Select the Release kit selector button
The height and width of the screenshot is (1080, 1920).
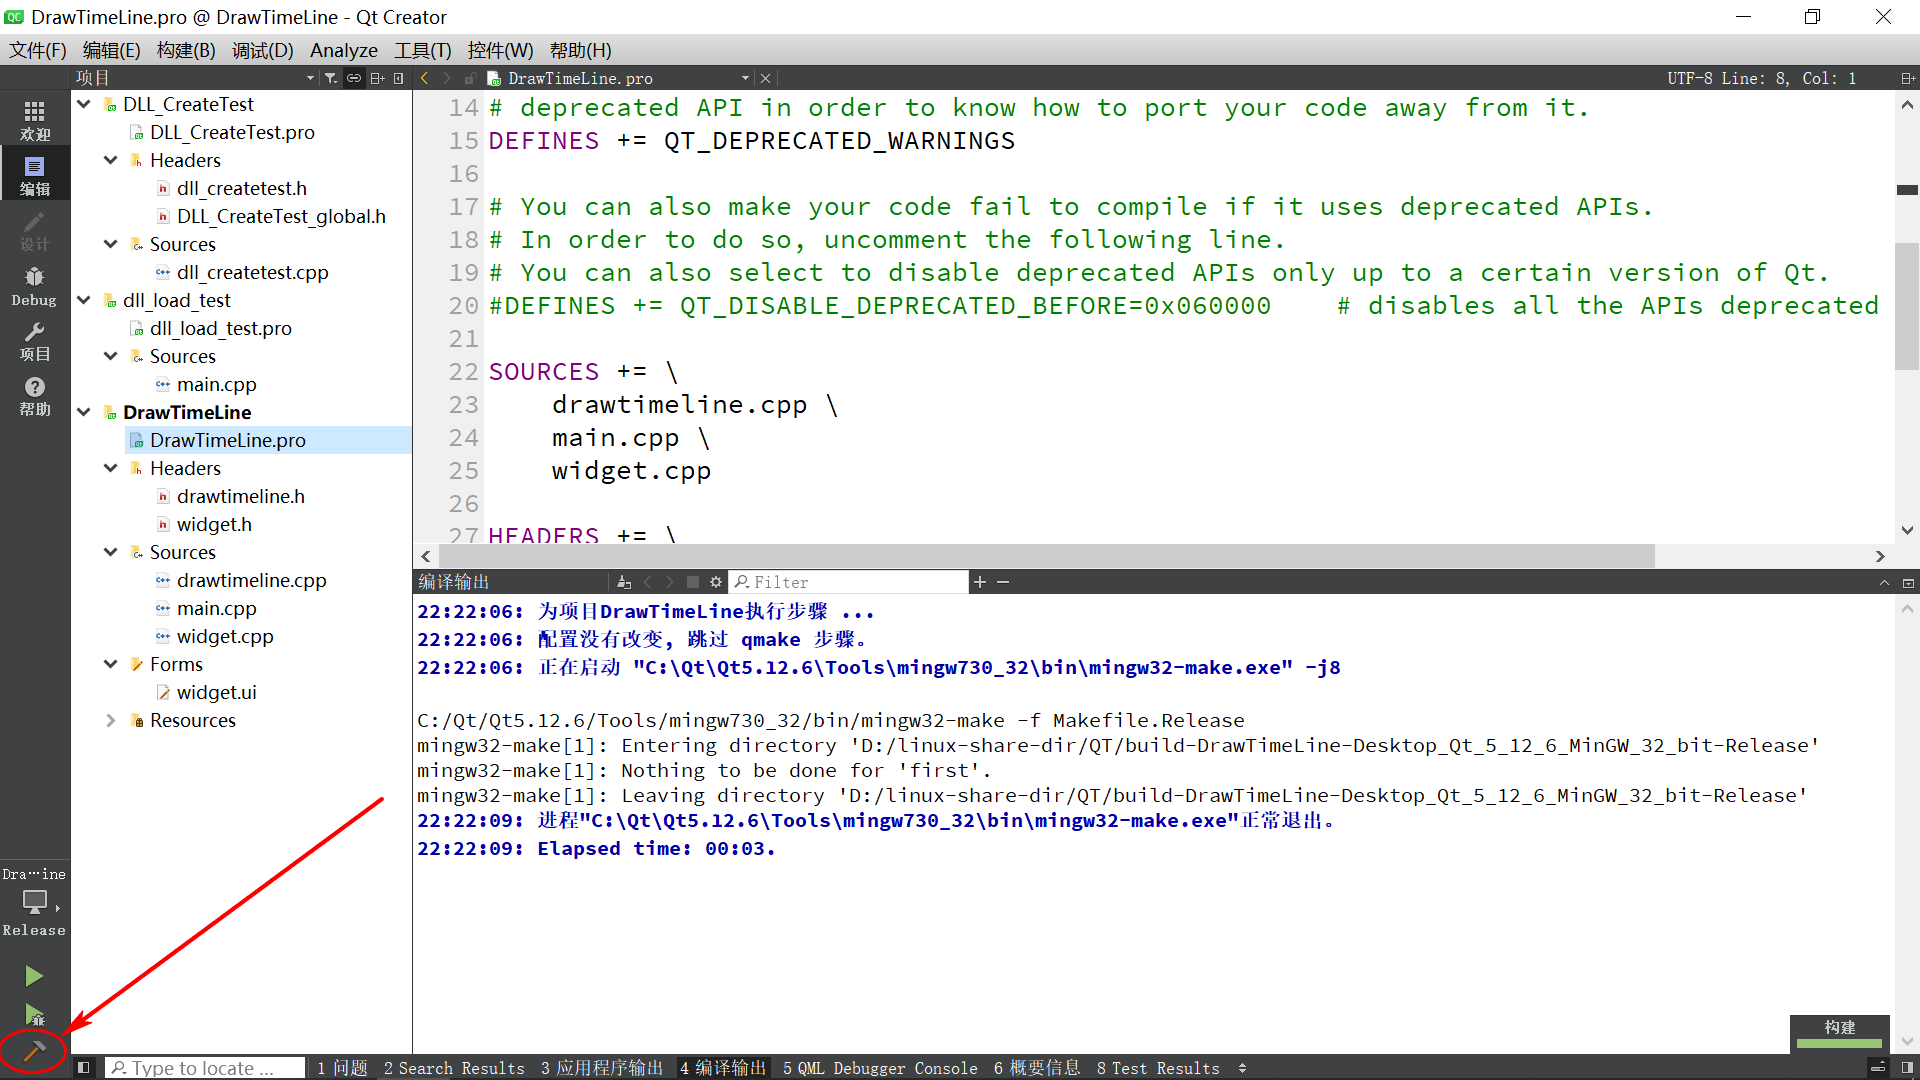point(34,902)
